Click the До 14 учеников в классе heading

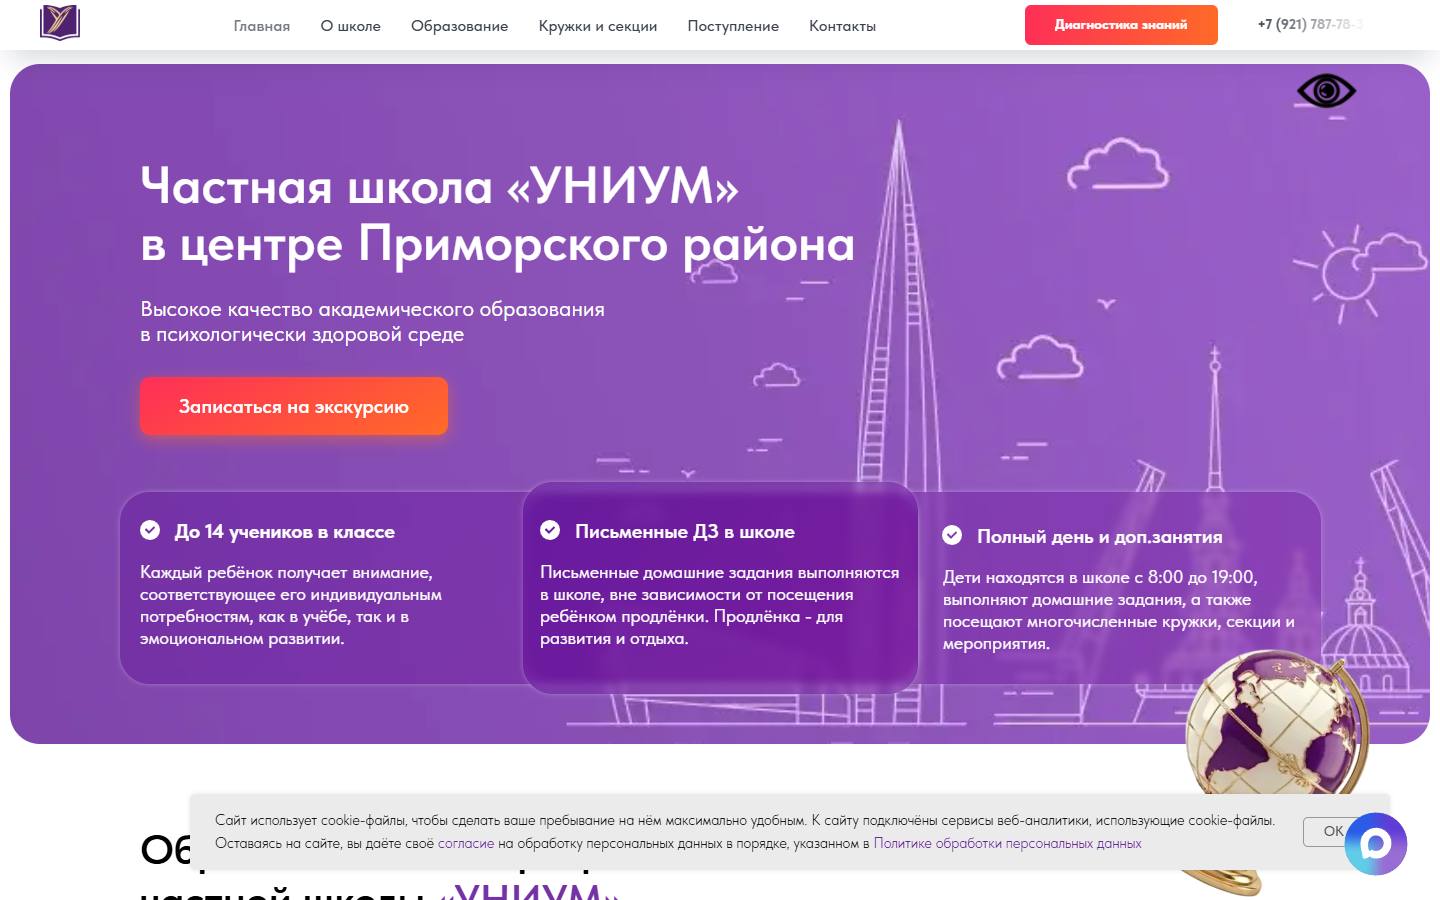pos(285,532)
